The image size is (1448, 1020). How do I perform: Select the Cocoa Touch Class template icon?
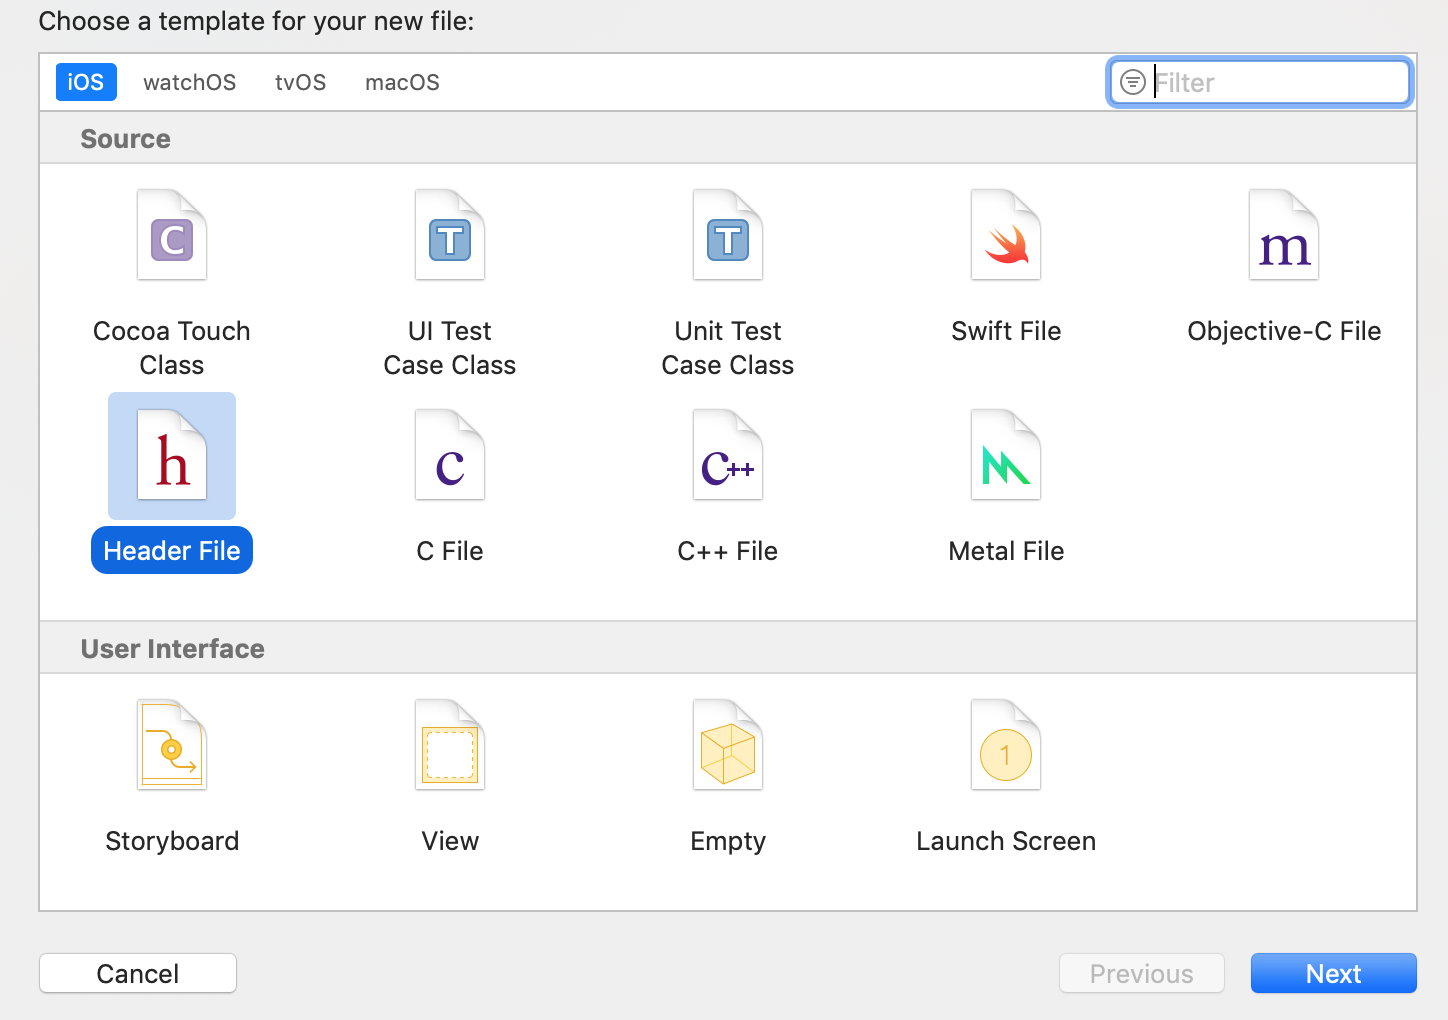[x=172, y=235]
